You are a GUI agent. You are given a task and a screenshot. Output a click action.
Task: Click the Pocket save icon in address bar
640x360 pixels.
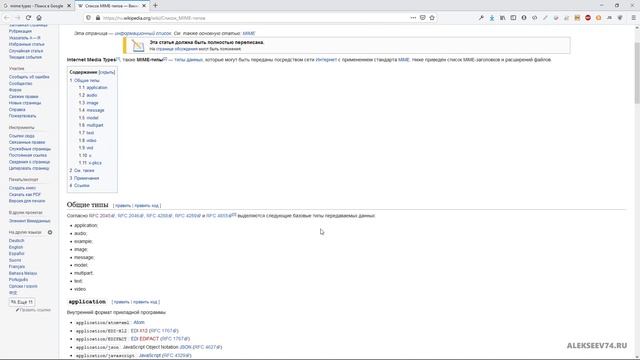tap(422, 18)
